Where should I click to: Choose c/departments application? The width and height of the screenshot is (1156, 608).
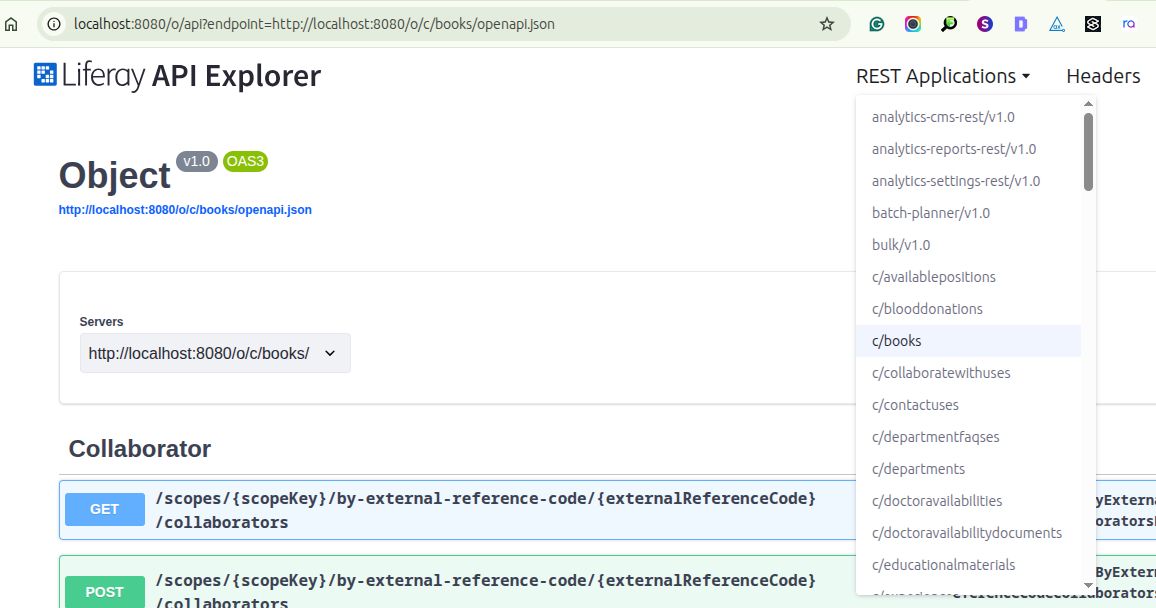coord(968,469)
